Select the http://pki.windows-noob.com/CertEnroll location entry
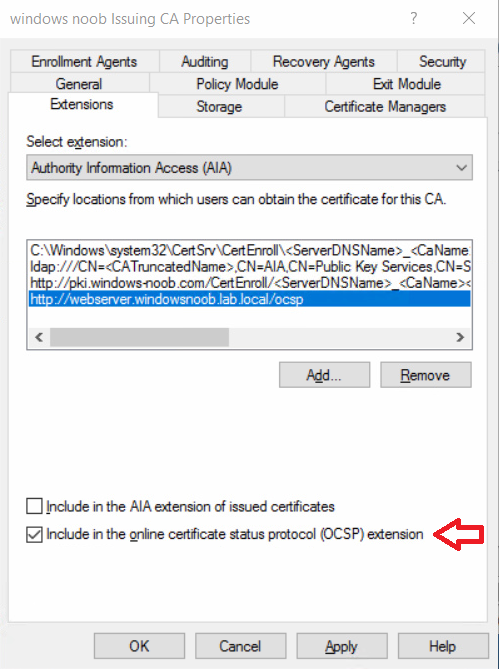This screenshot has width=499, height=669. click(x=250, y=283)
